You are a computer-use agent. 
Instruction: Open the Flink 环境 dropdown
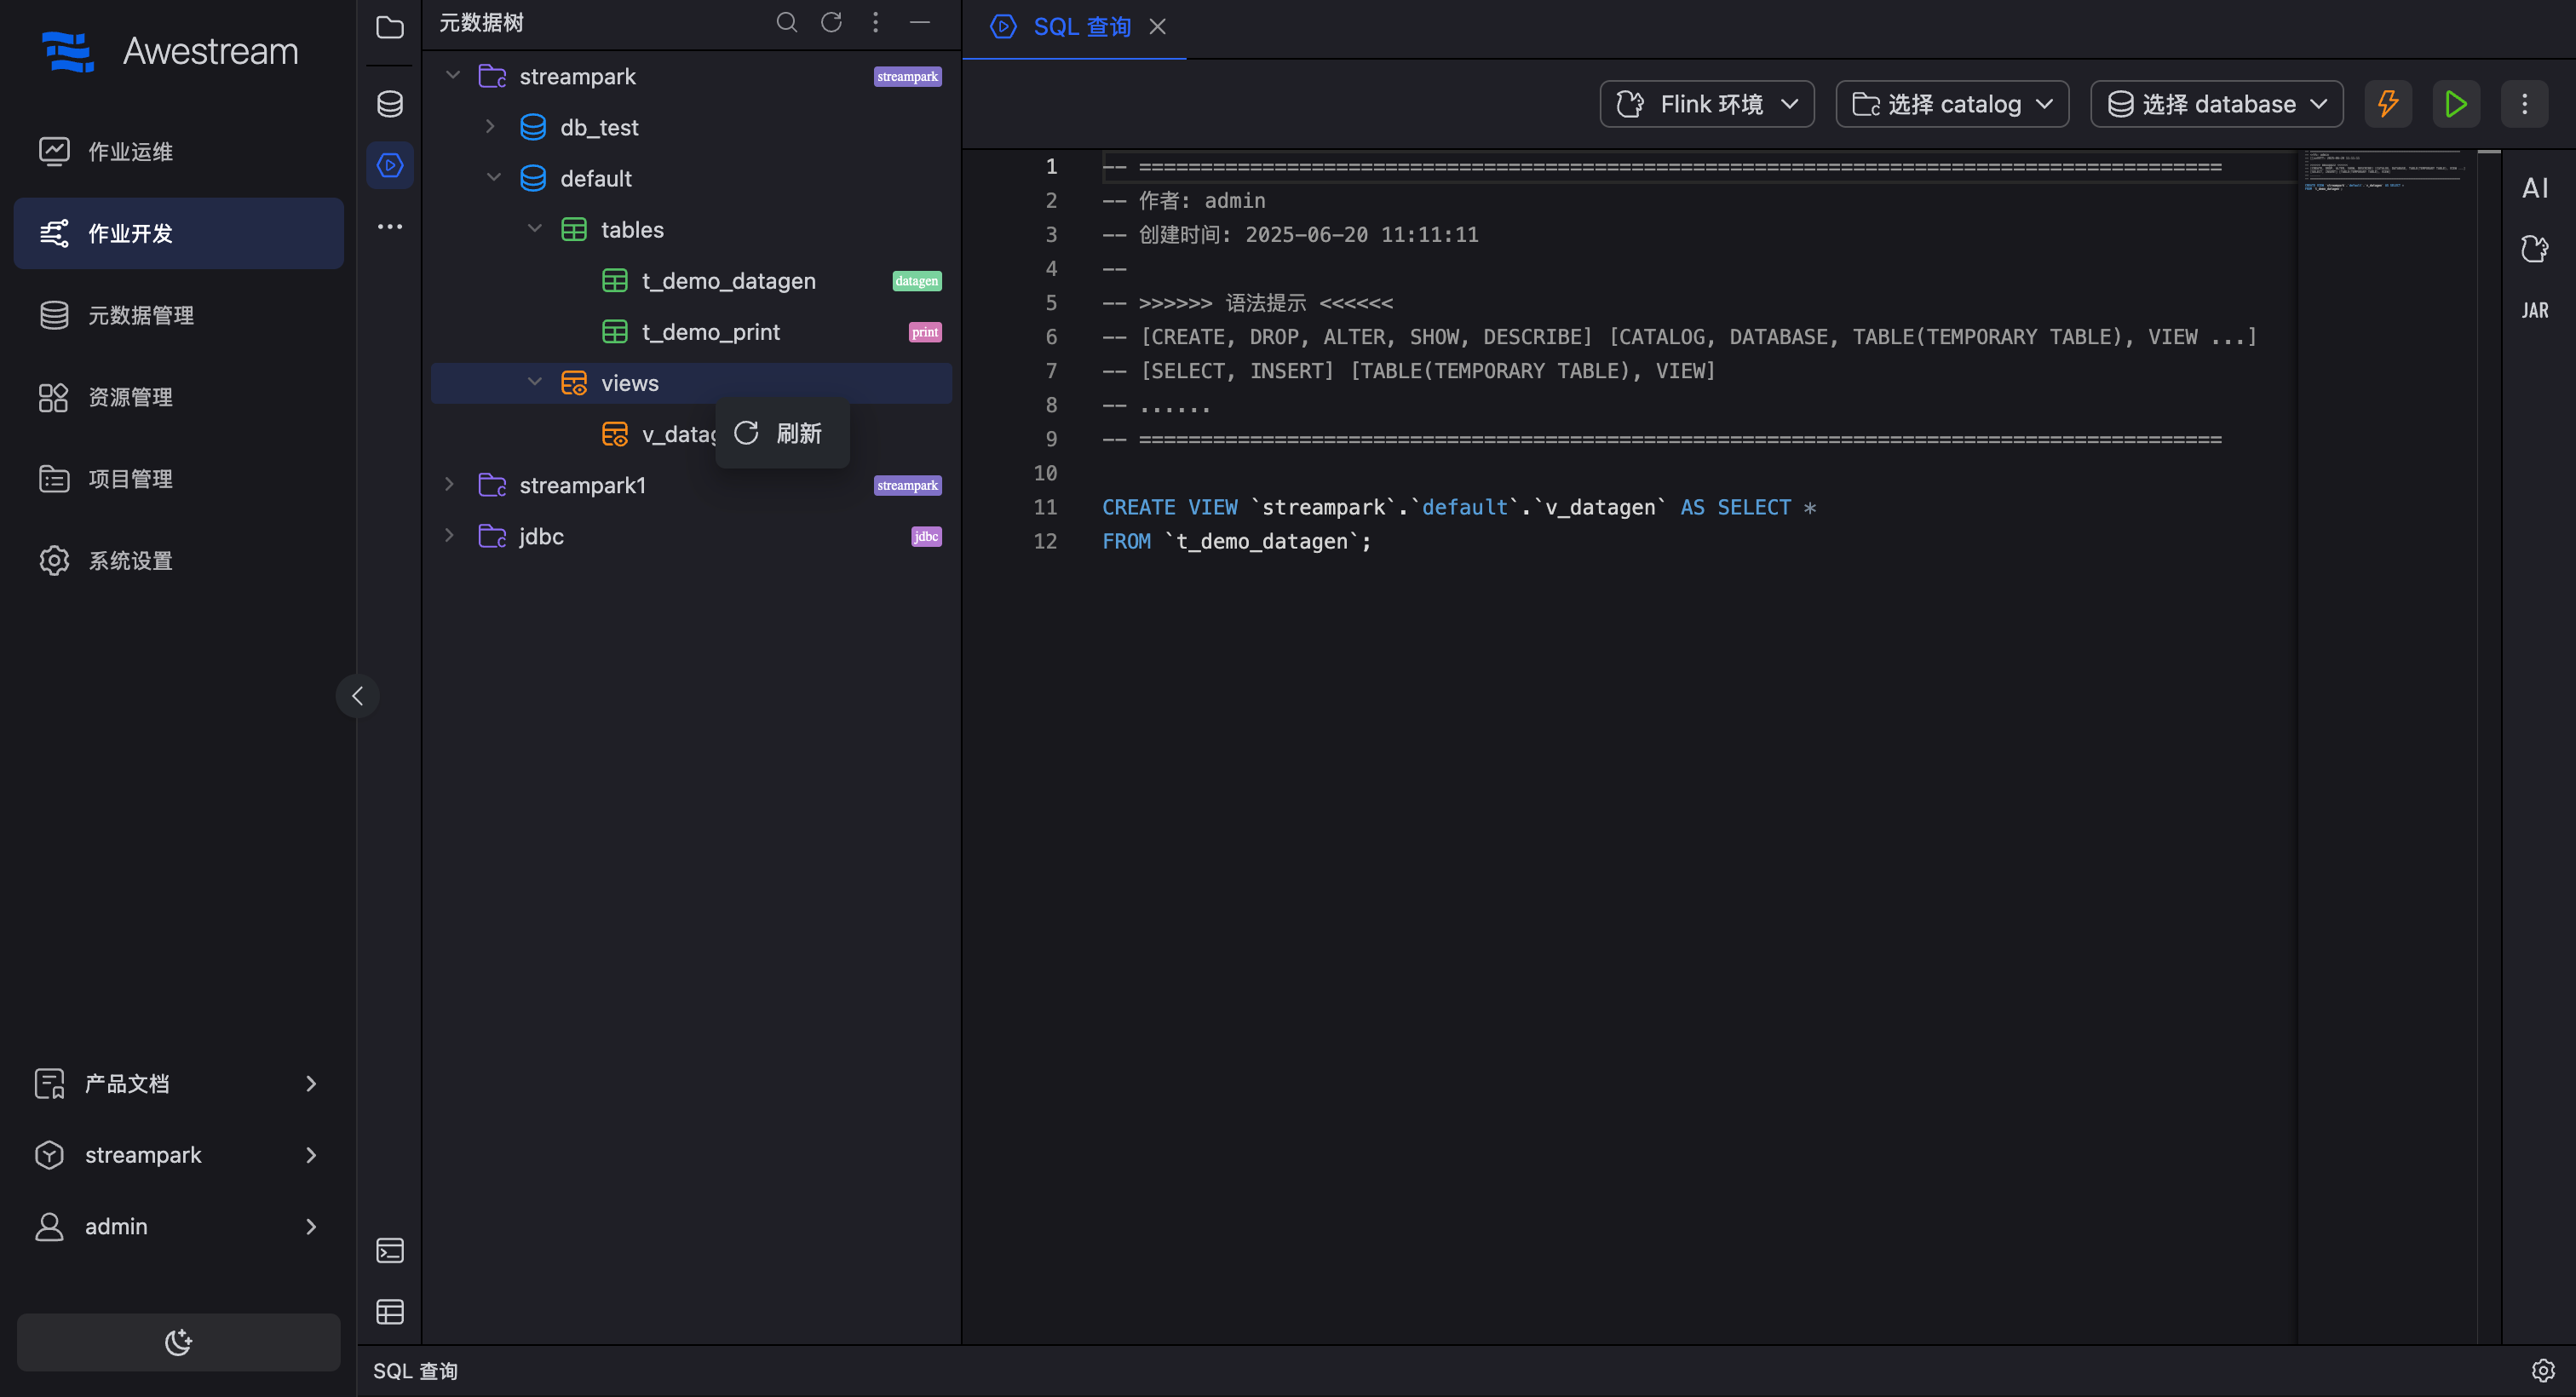click(1707, 104)
